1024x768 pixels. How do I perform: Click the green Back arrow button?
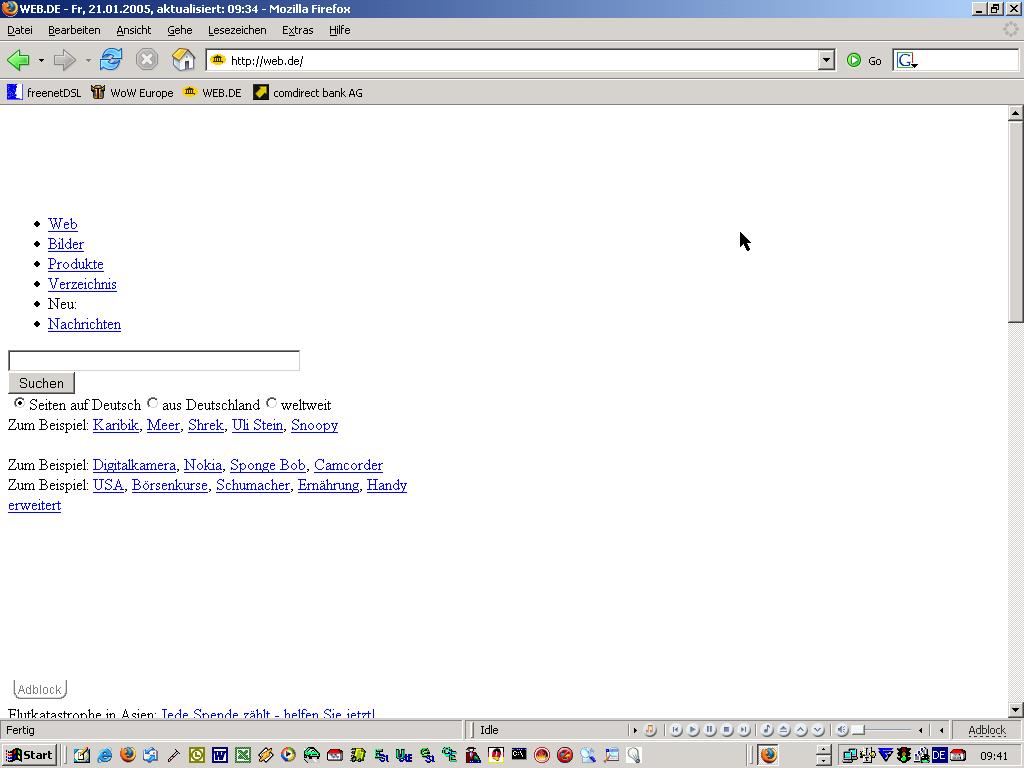pos(18,61)
